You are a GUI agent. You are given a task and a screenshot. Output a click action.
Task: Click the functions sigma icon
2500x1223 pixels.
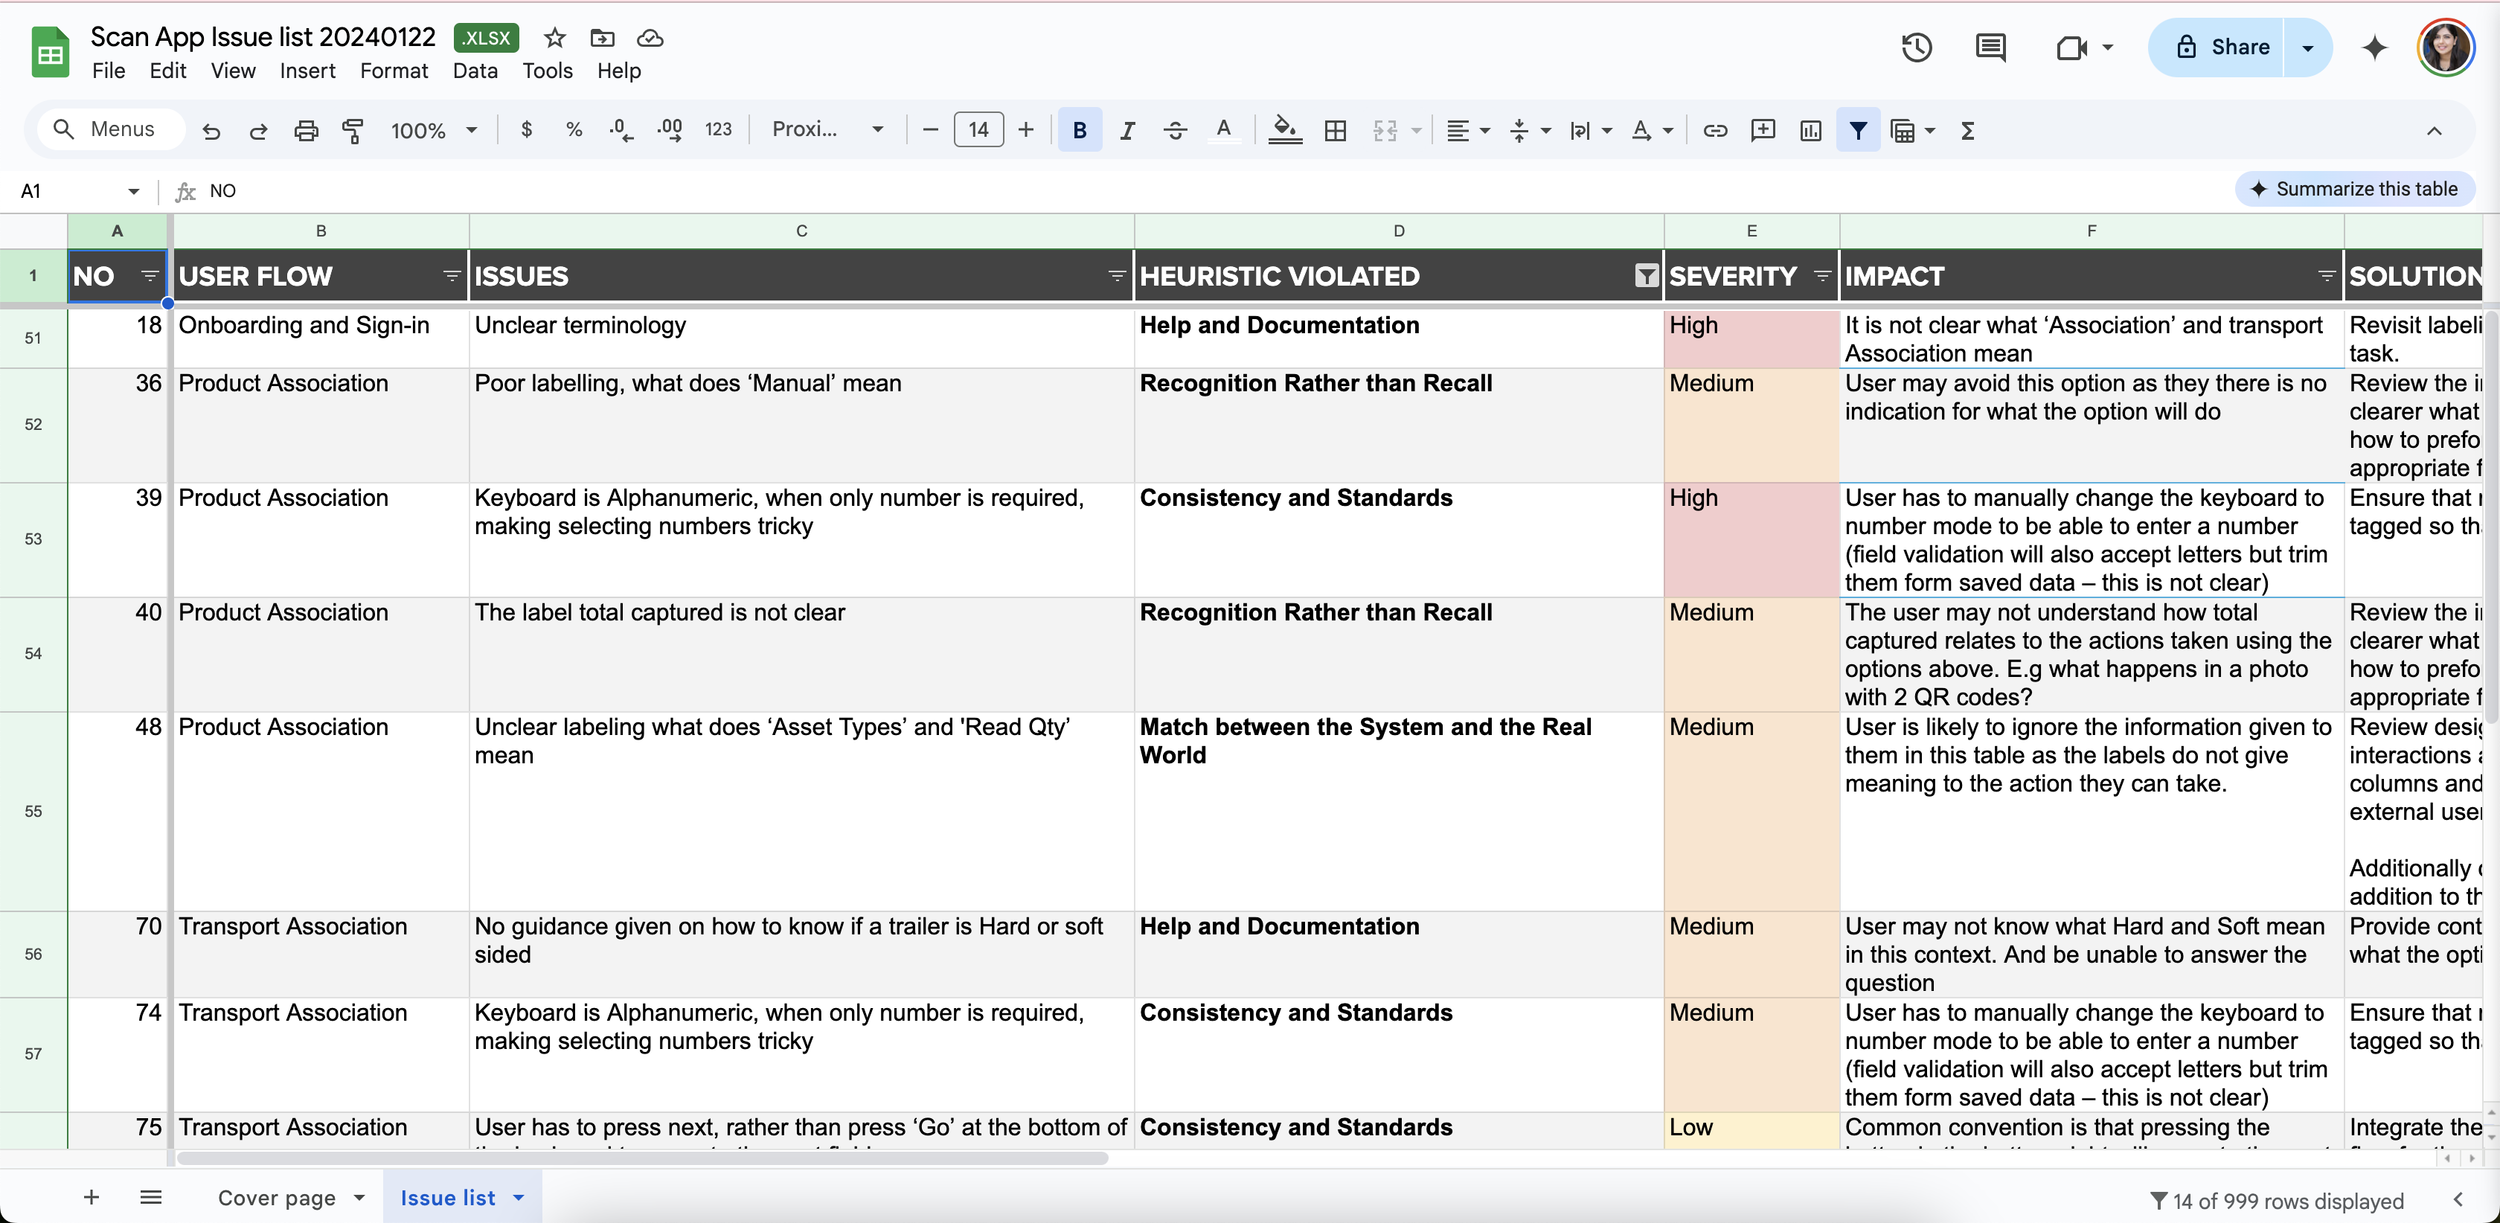point(1967,130)
